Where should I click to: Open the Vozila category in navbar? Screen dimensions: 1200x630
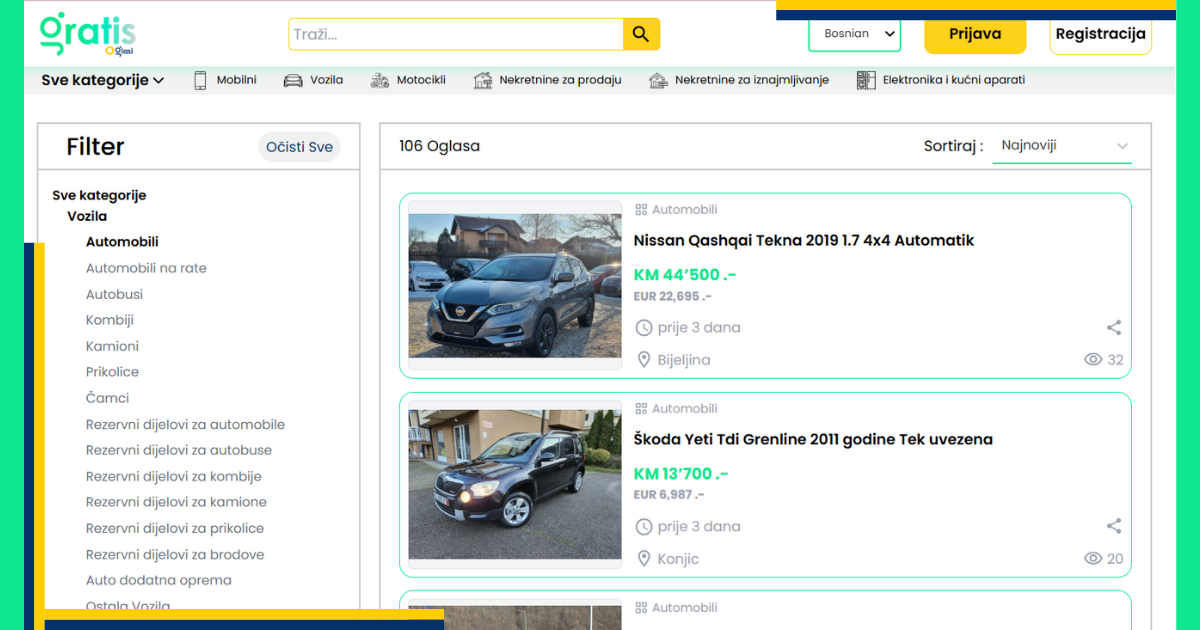[326, 80]
